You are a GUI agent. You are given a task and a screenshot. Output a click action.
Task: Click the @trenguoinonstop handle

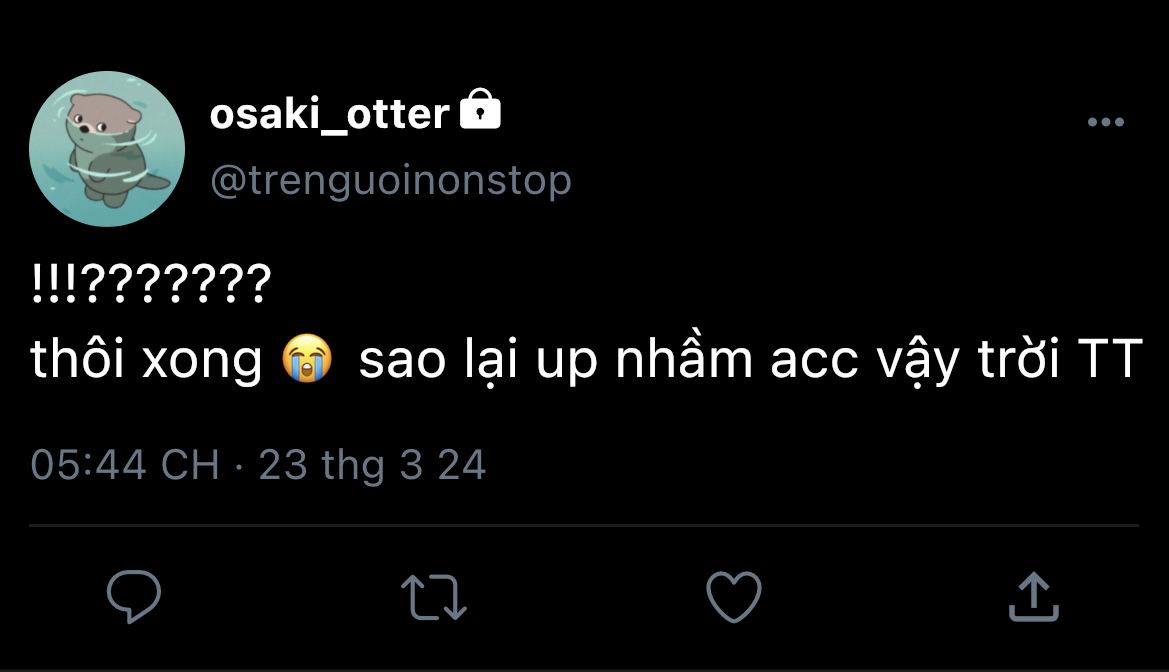(x=390, y=181)
